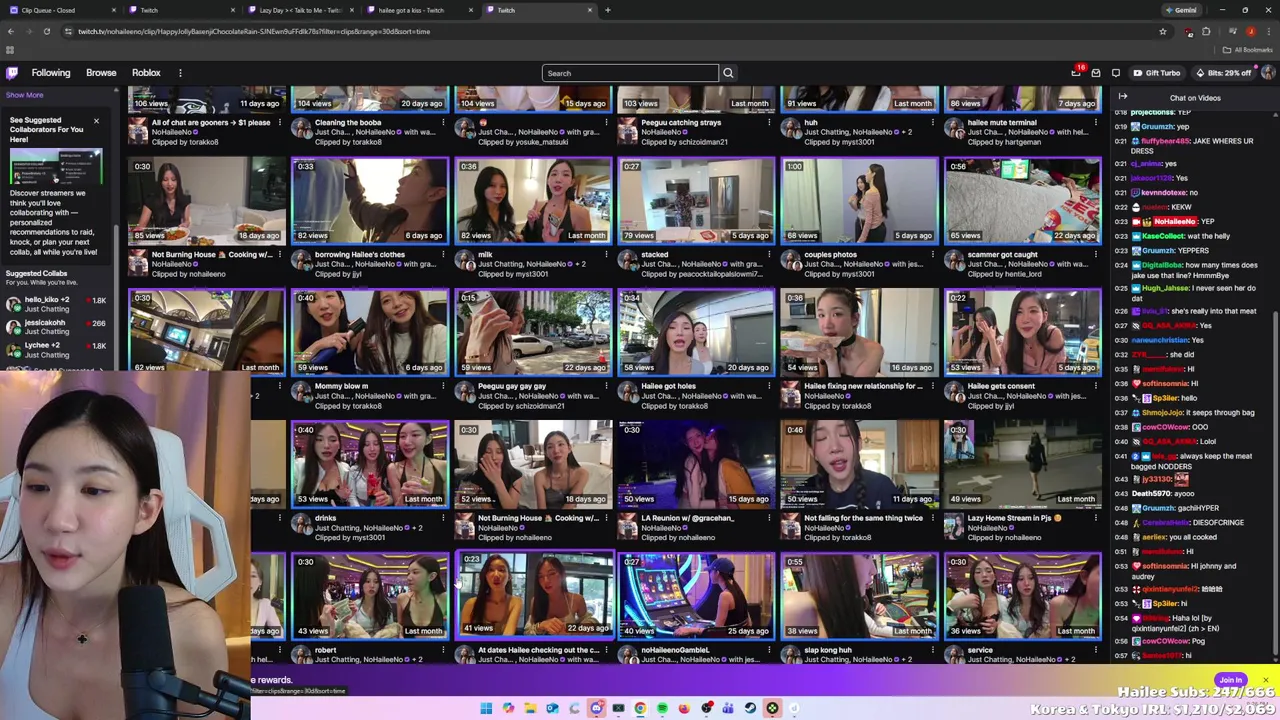The height and width of the screenshot is (720, 1280).
Task: Open a new browser tab
Action: coord(608,10)
